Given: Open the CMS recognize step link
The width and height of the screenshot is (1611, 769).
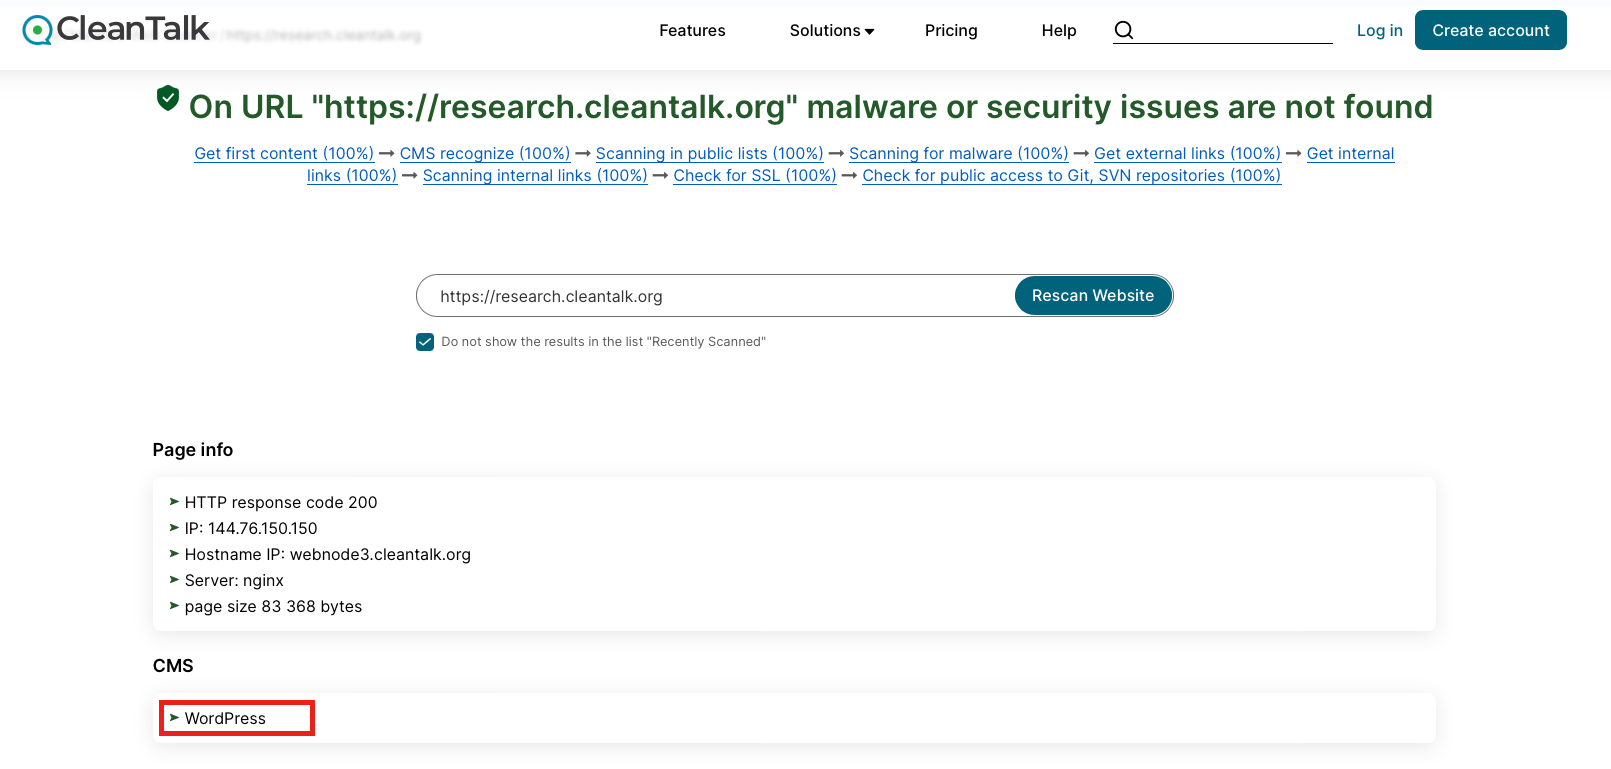Looking at the screenshot, I should coord(485,153).
